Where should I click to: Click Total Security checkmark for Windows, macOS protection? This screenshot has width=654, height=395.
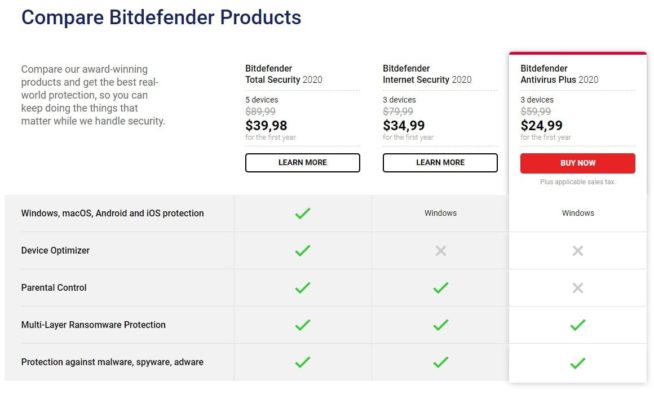coord(303,213)
